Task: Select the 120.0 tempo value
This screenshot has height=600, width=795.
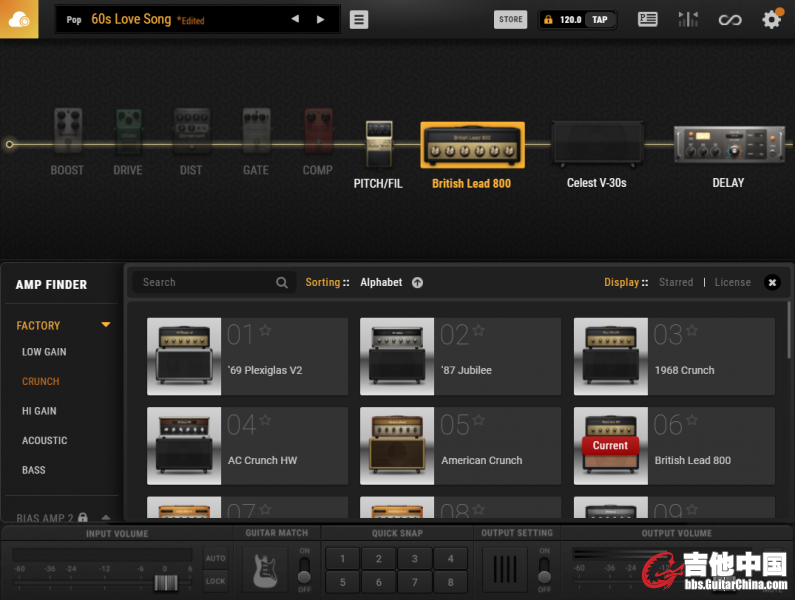Action: click(570, 20)
